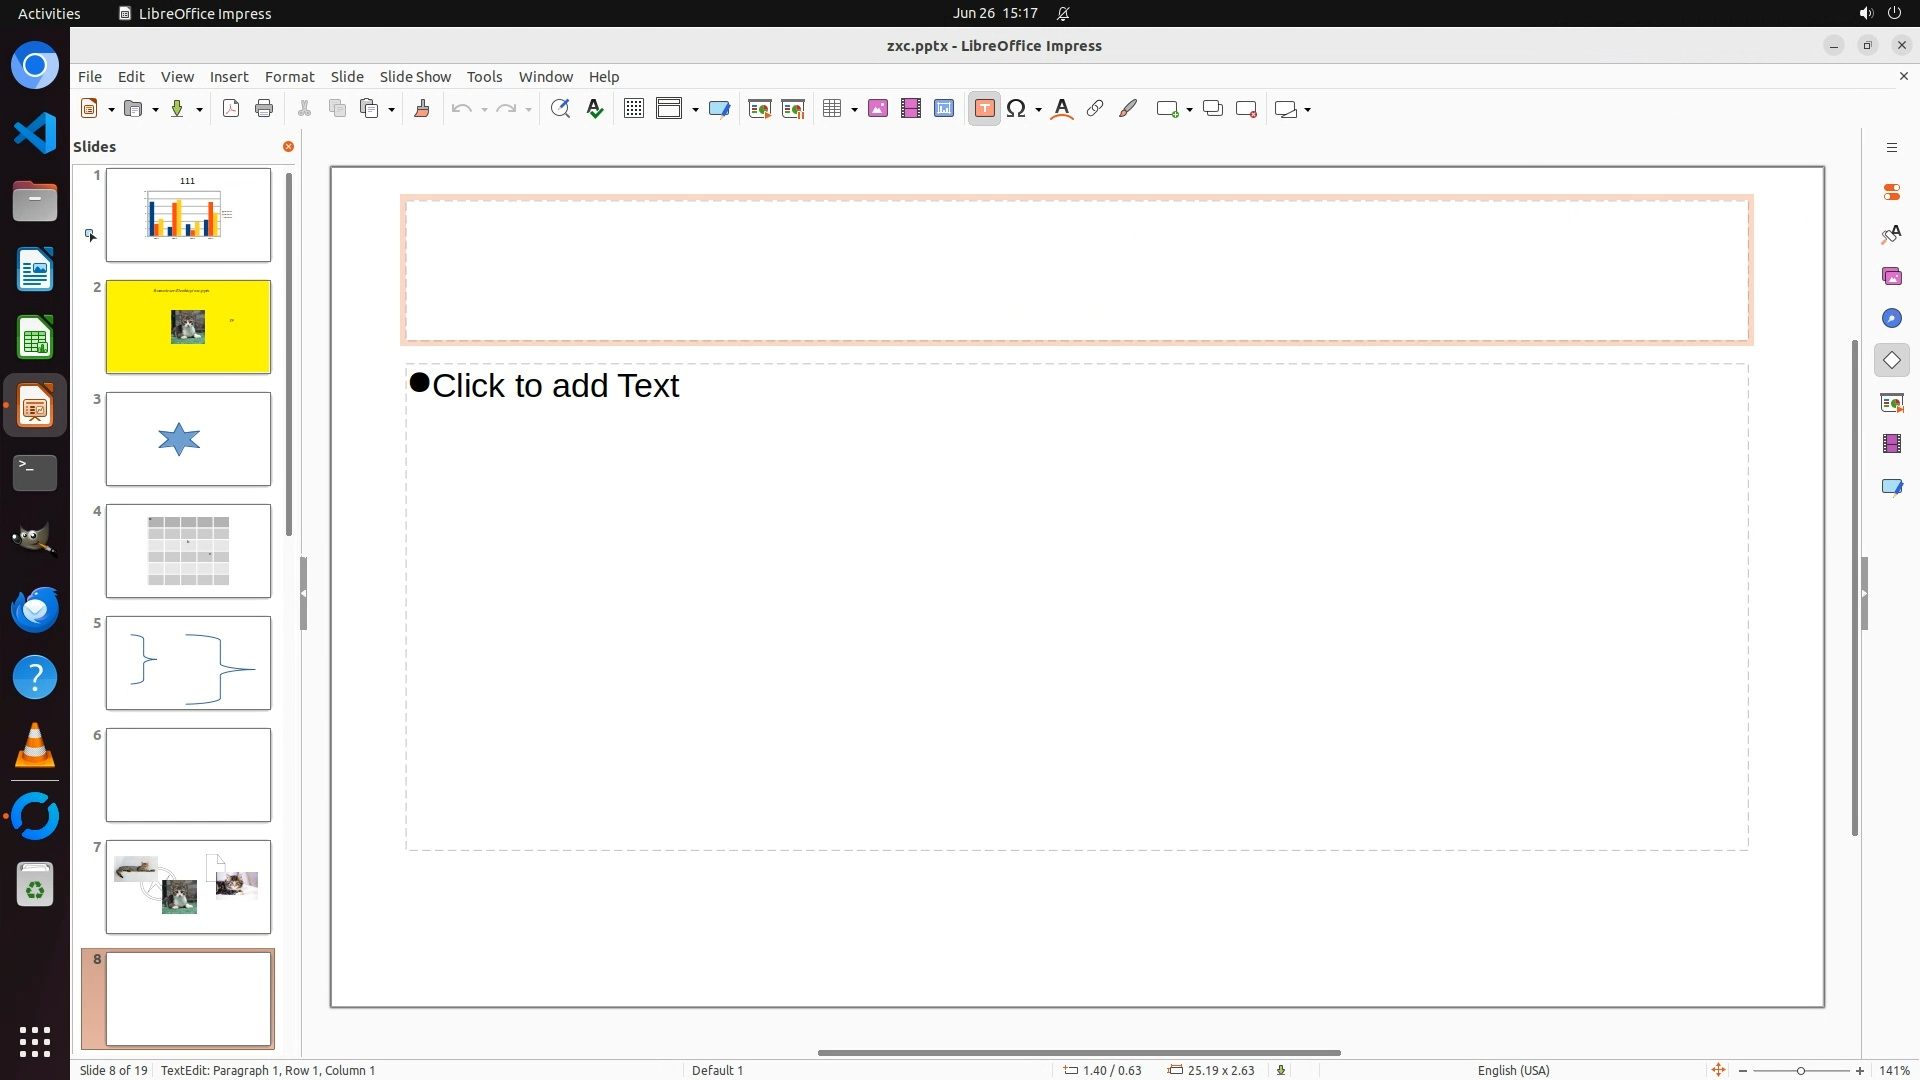1920x1080 pixels.
Task: Open the Slide Show menu
Action: (415, 77)
